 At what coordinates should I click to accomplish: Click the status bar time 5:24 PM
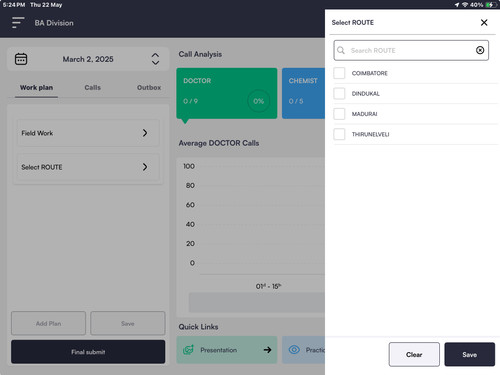[x=14, y=5]
